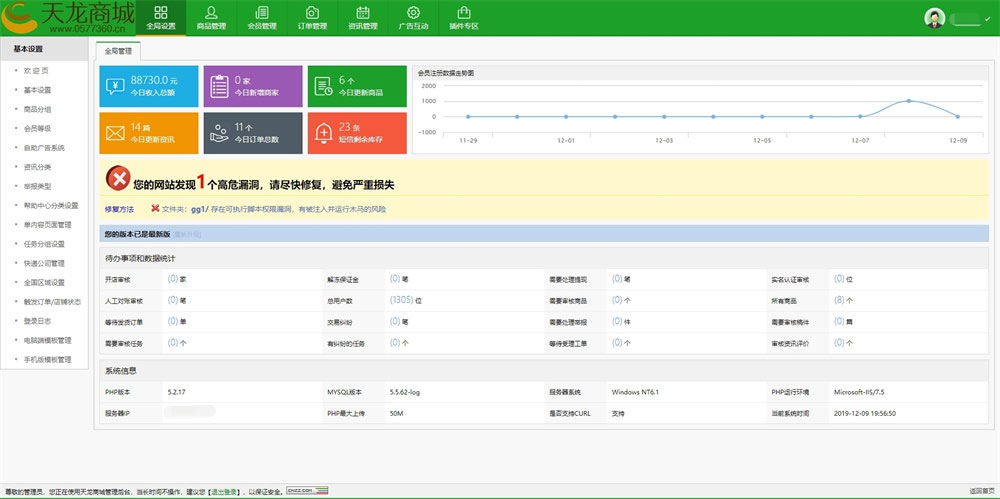Click the 插件专区 shopping bag icon
1000x499 pixels.
coord(463,13)
